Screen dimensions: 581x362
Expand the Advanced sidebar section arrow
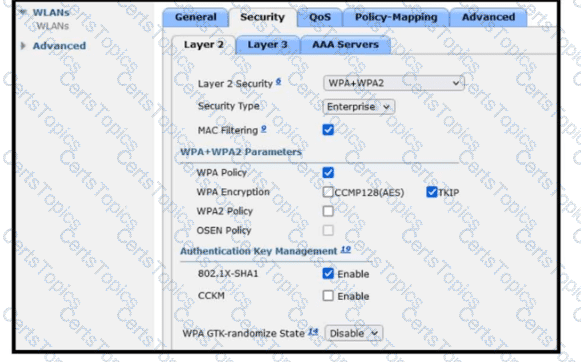click(x=23, y=46)
